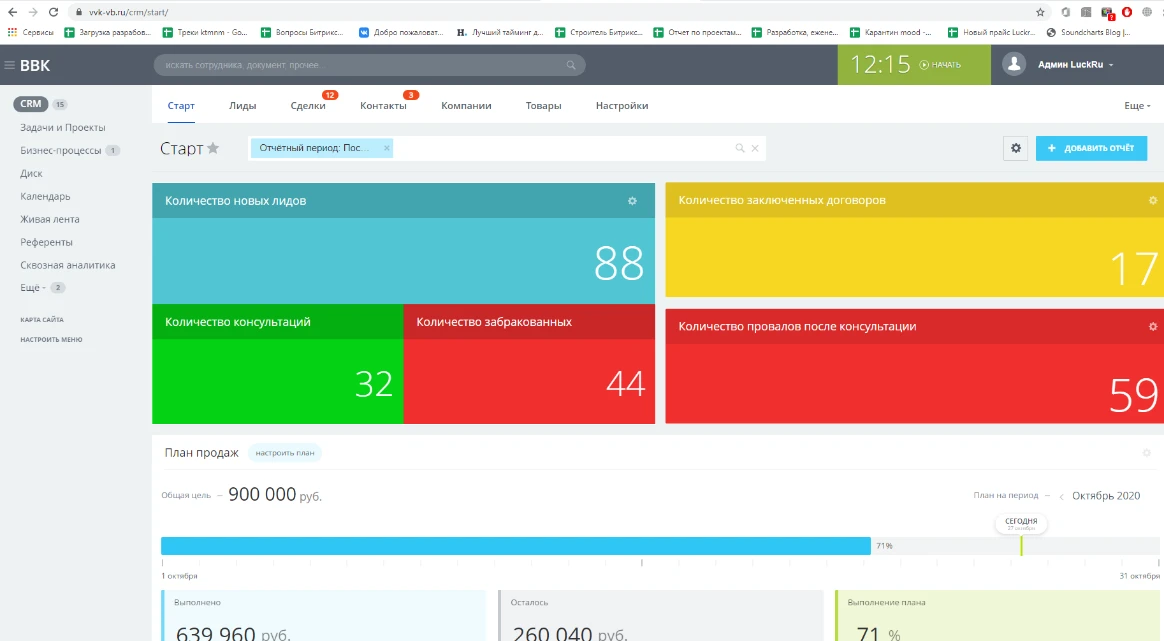
Task: Click the magnifier icon in the filter field
Action: (x=740, y=148)
